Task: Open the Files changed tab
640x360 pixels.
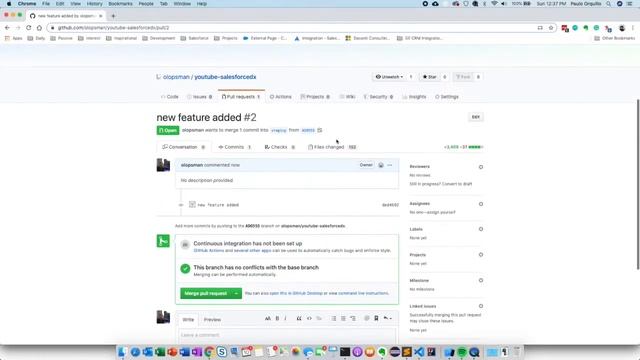Action: [332, 147]
